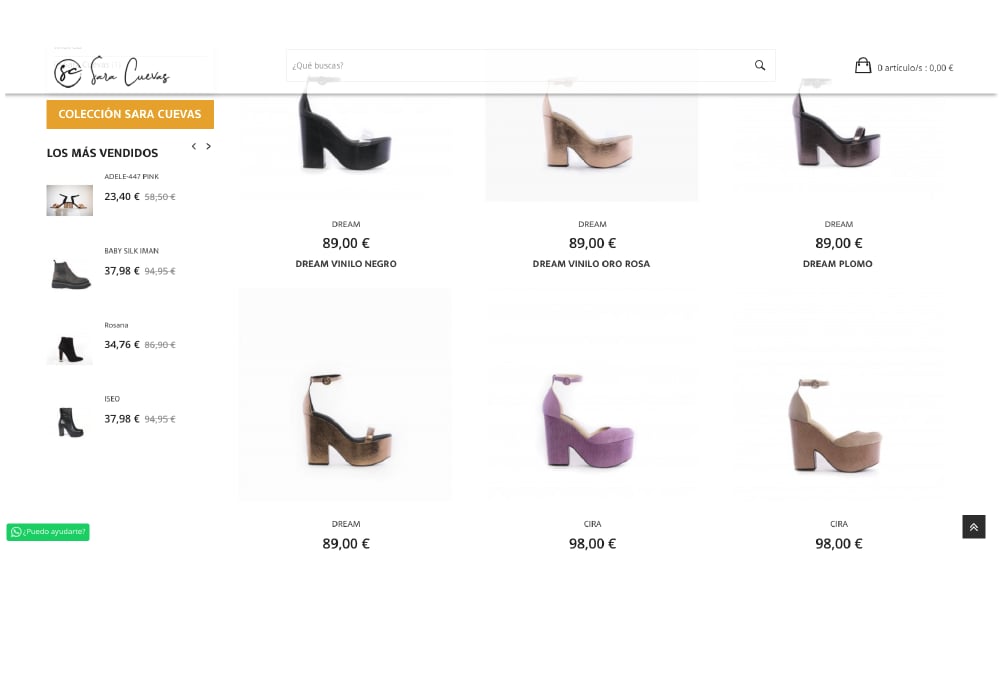Select the Rosana boot thumbnail

click(70, 347)
